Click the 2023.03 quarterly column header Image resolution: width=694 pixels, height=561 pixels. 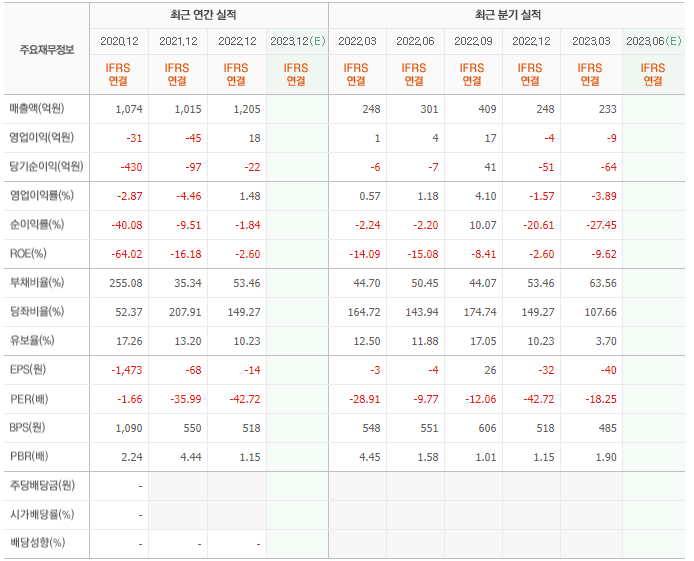click(x=591, y=41)
